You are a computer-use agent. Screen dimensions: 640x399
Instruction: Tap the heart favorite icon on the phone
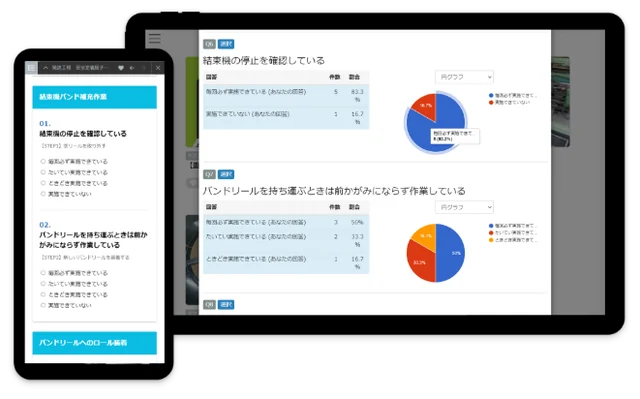121,68
